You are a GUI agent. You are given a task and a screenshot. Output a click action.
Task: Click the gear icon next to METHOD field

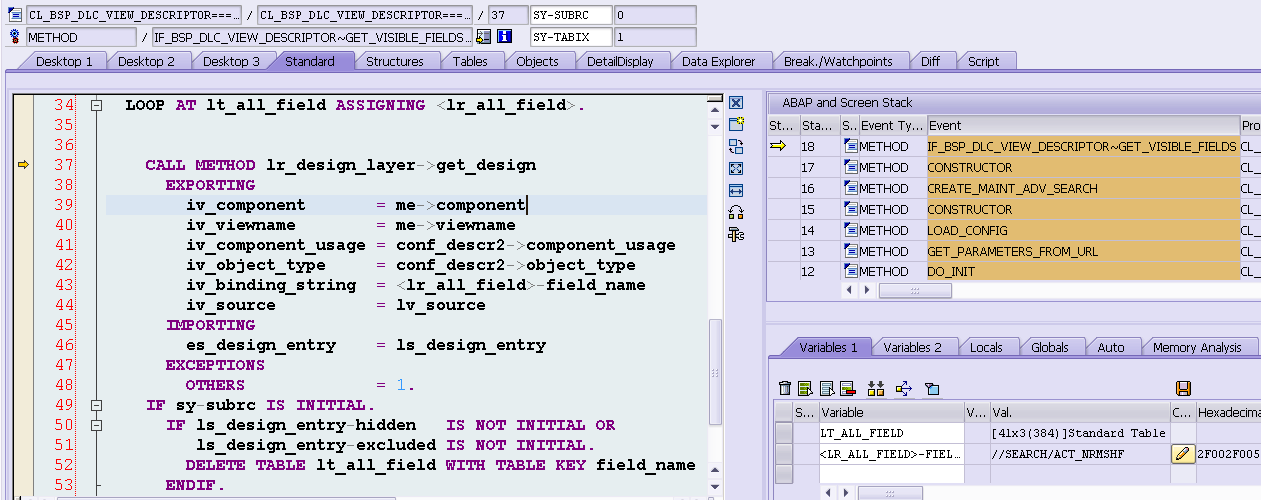coord(15,37)
